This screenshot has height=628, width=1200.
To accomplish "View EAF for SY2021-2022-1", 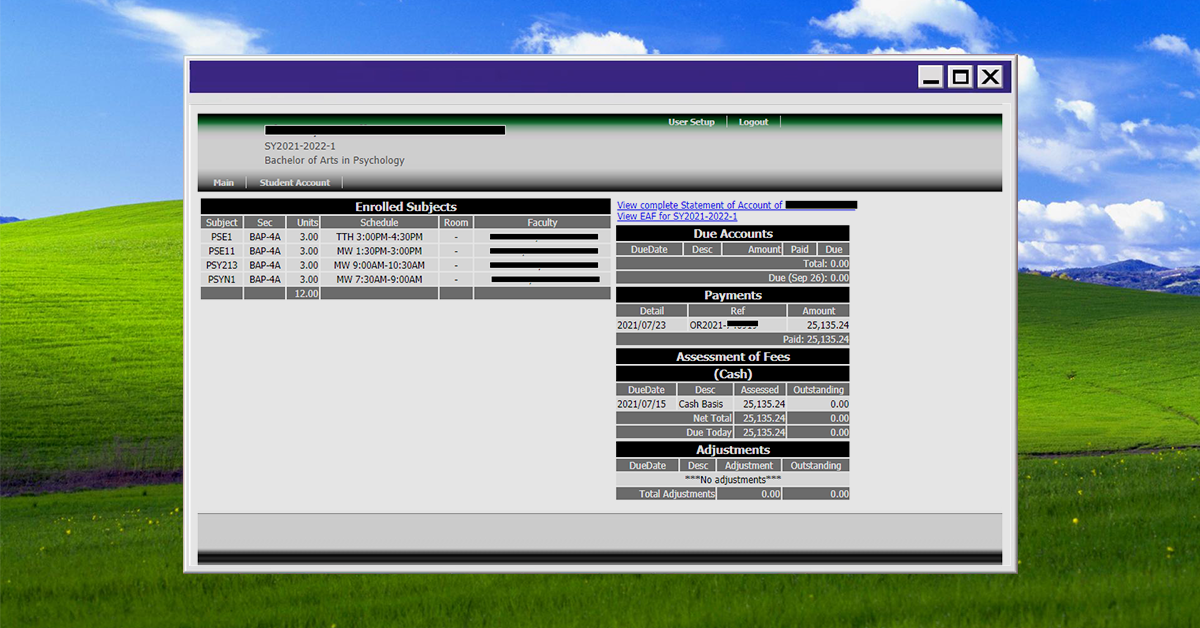I will tap(677, 216).
